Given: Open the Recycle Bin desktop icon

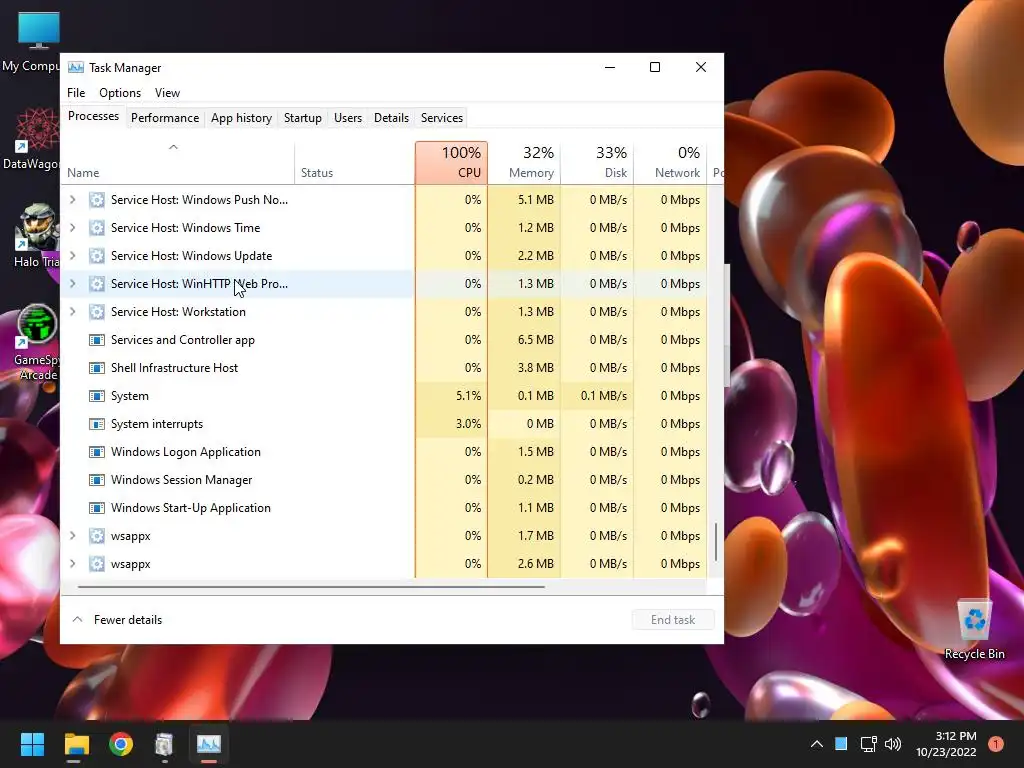Looking at the screenshot, I should [974, 630].
